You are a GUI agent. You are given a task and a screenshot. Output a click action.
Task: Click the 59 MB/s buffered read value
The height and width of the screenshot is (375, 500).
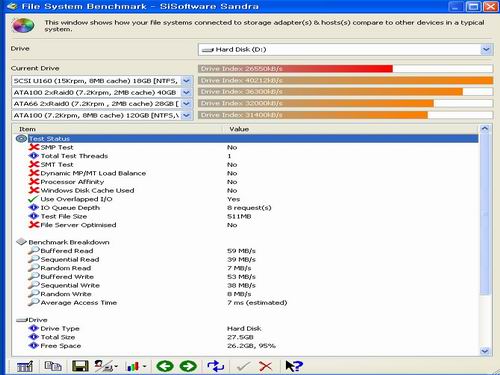click(241, 251)
